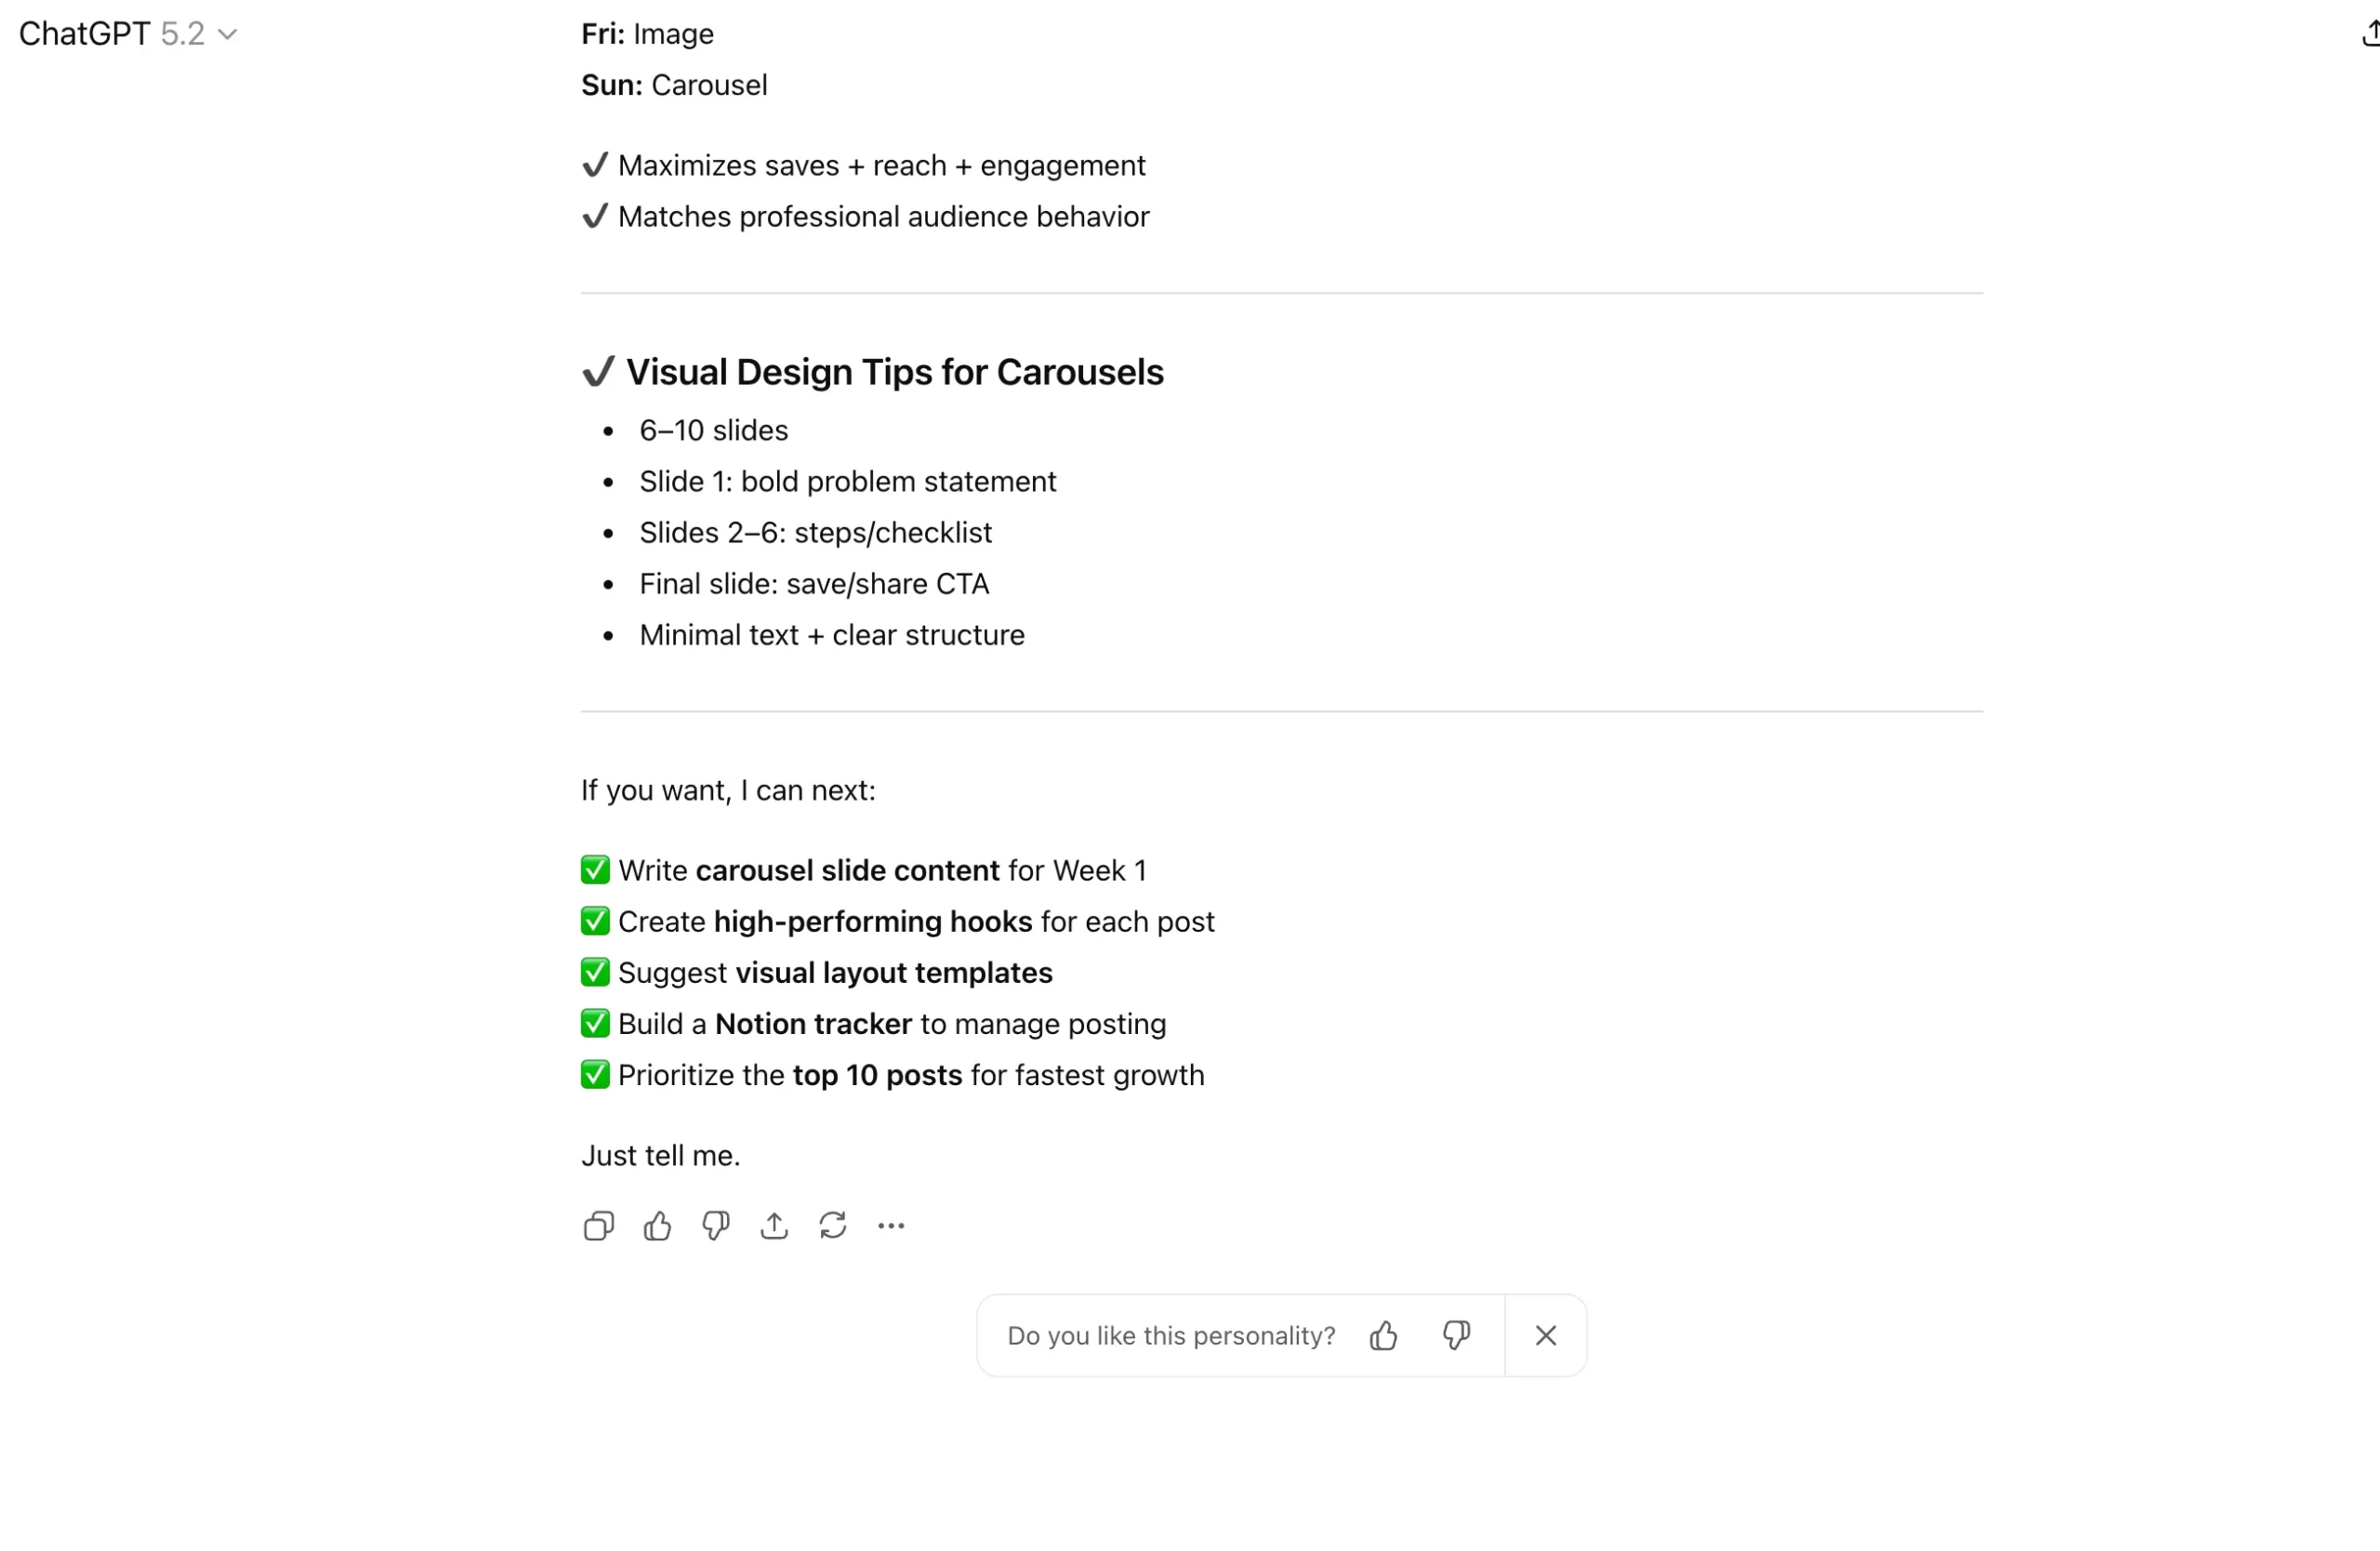Share the response via the upload icon
The width and height of the screenshot is (2380, 1551).
click(774, 1226)
